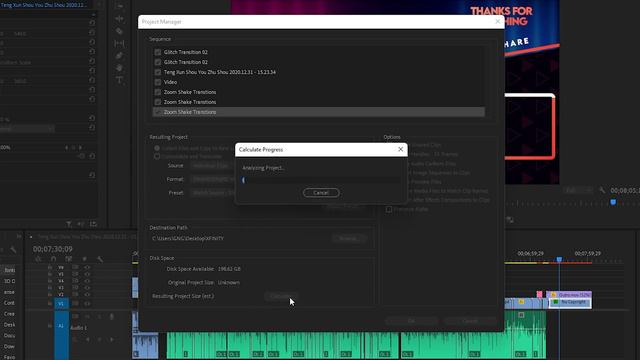Go to previous keyframe in Effect Controls
Viewport: 640px width, 360px height.
click(x=67, y=147)
